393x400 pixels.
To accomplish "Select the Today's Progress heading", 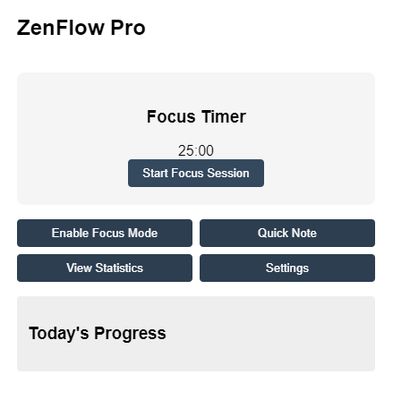I will (x=97, y=333).
